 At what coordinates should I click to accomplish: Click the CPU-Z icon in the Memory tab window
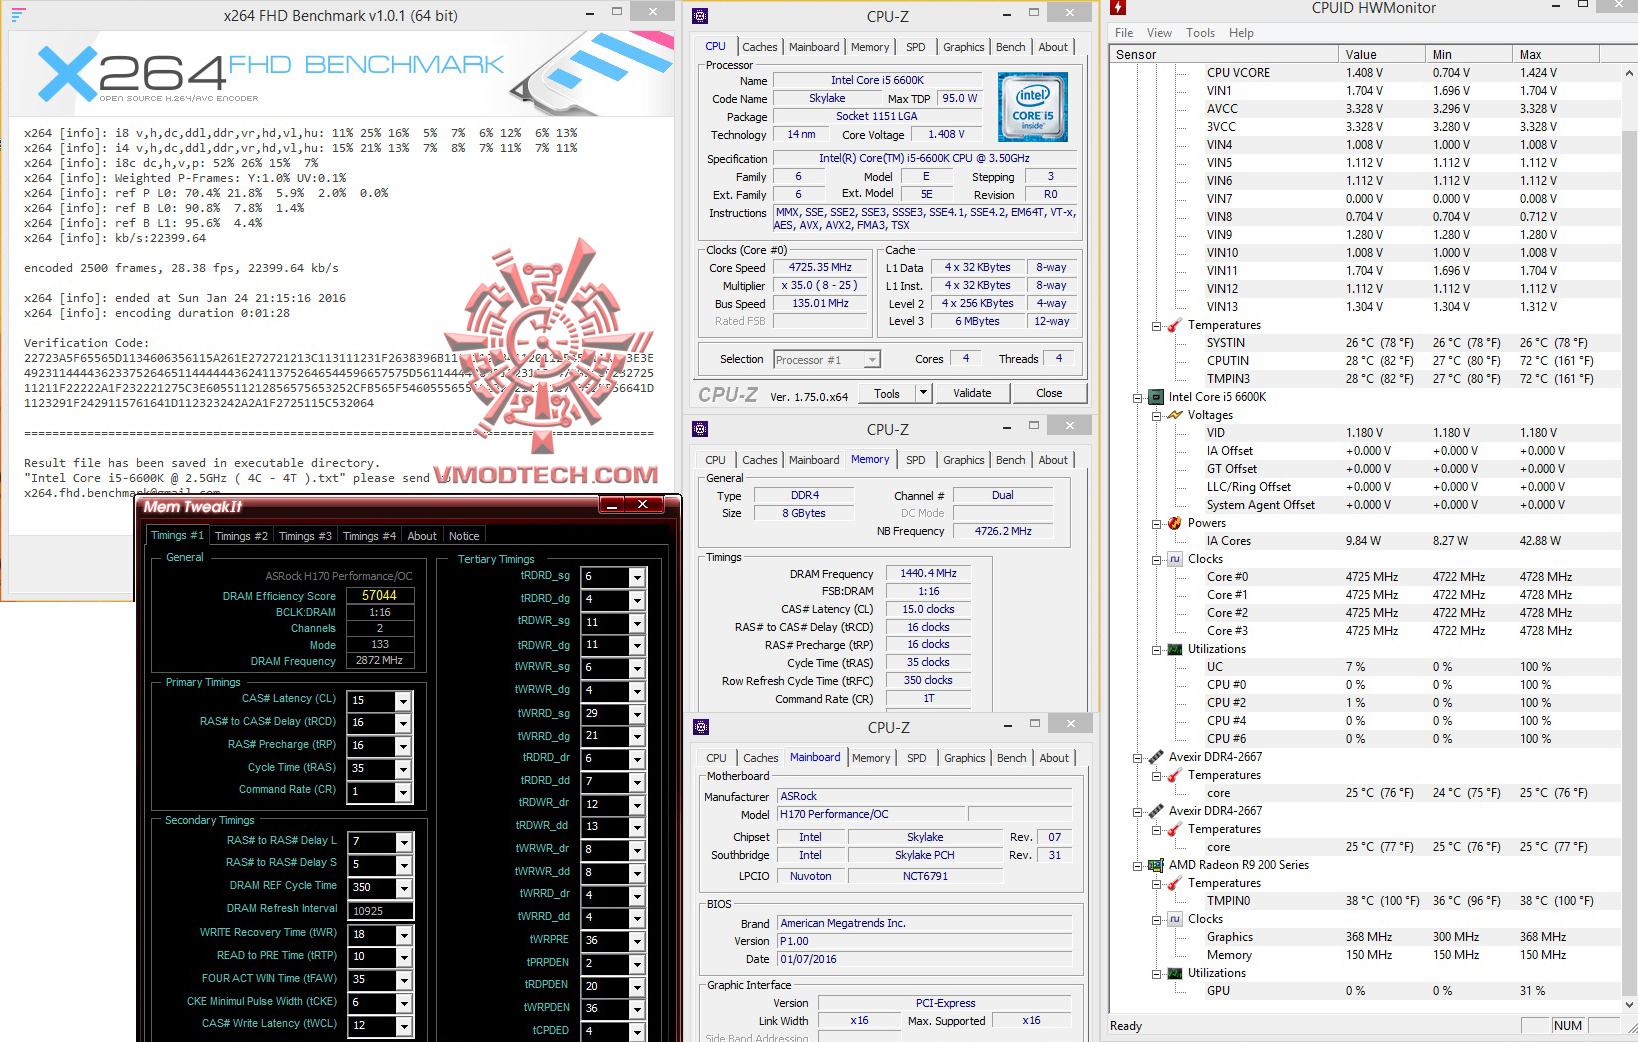click(x=700, y=429)
